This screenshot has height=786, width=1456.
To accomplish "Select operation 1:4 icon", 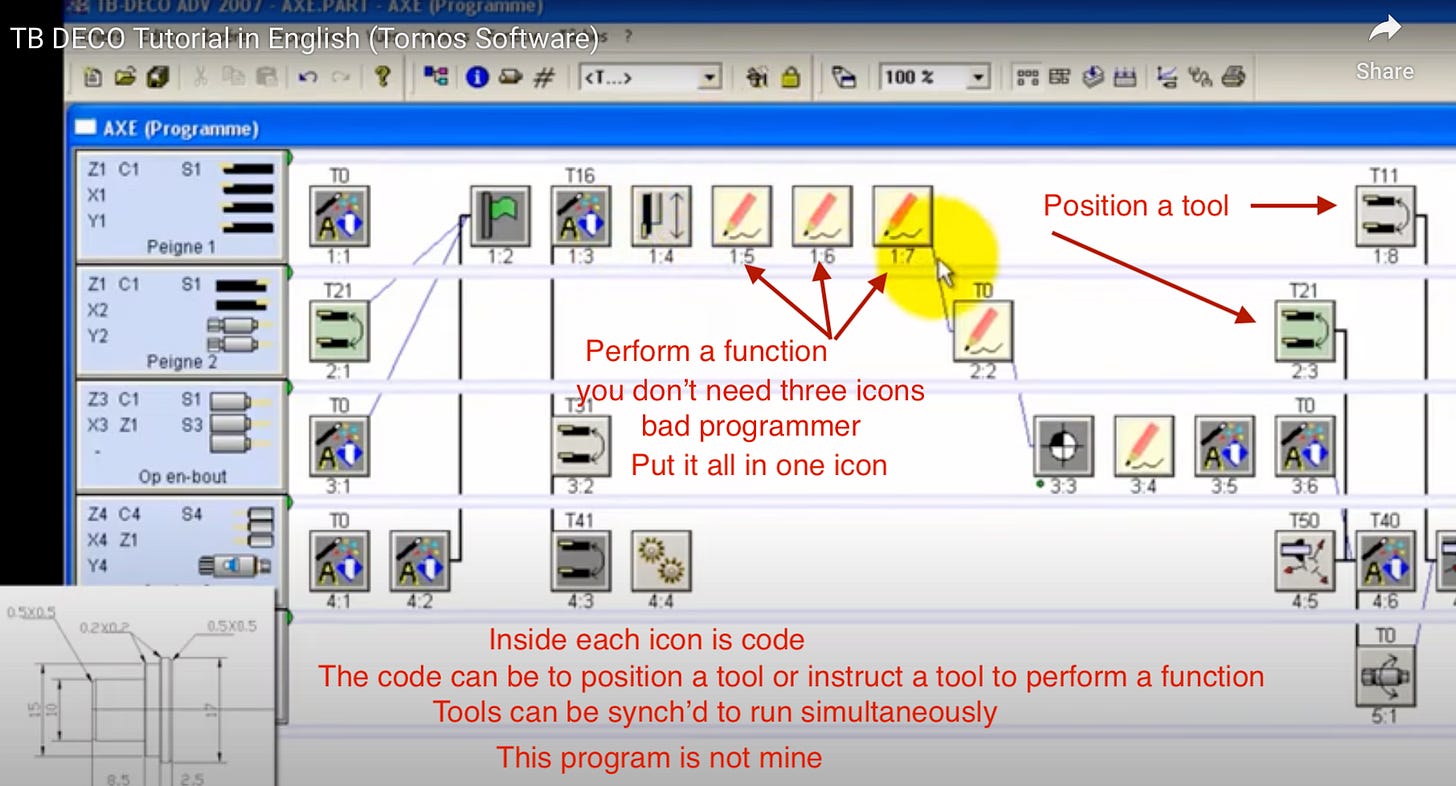I will point(662,216).
